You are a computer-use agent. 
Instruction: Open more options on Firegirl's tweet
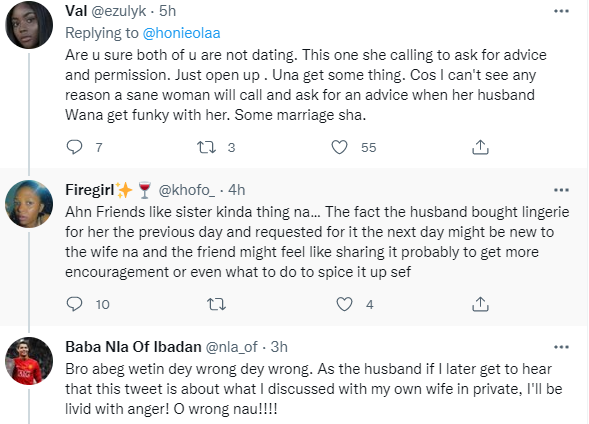click(561, 190)
